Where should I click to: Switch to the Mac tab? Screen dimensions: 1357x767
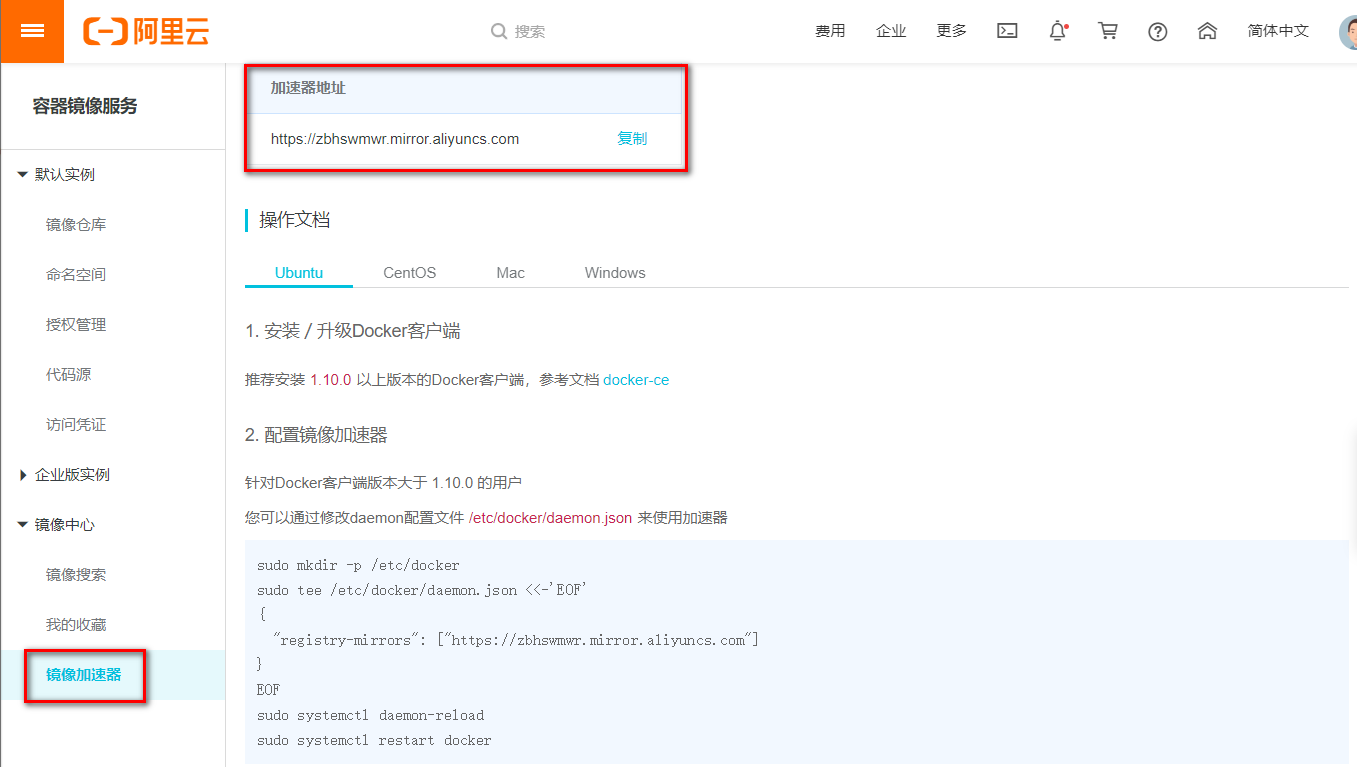pyautogui.click(x=510, y=273)
